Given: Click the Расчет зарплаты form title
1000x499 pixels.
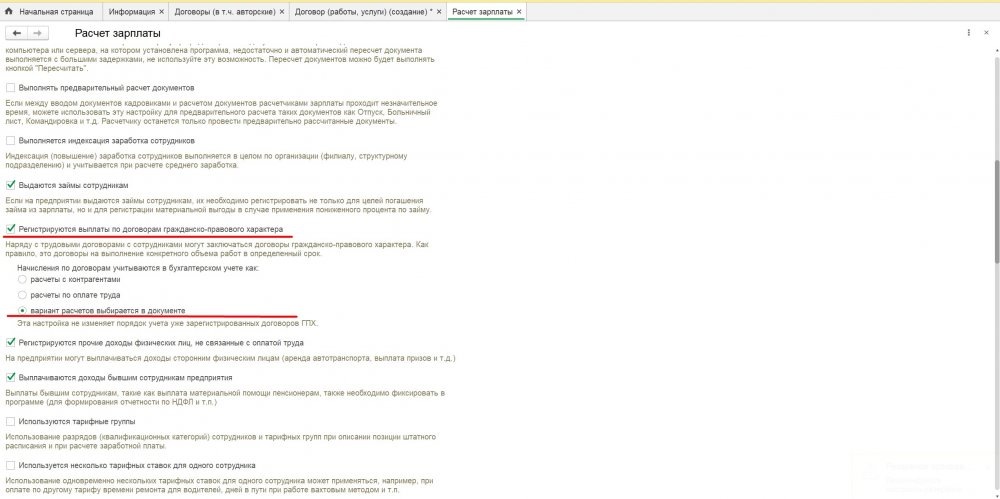Looking at the screenshot, I should click(118, 33).
